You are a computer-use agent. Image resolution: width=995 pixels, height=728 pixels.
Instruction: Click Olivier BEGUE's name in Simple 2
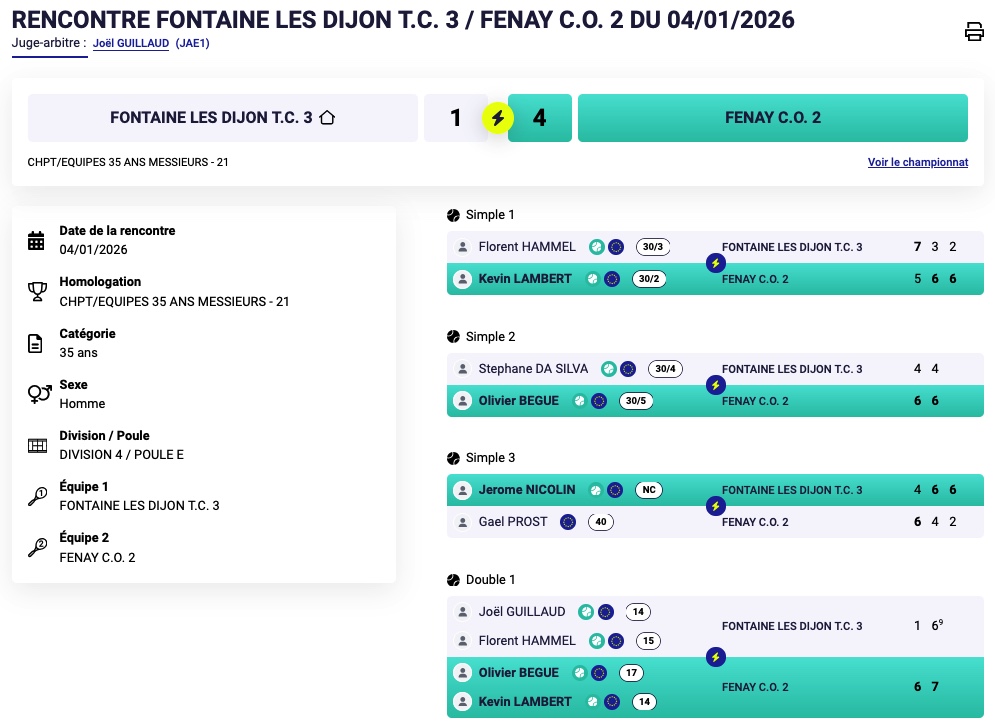point(518,401)
